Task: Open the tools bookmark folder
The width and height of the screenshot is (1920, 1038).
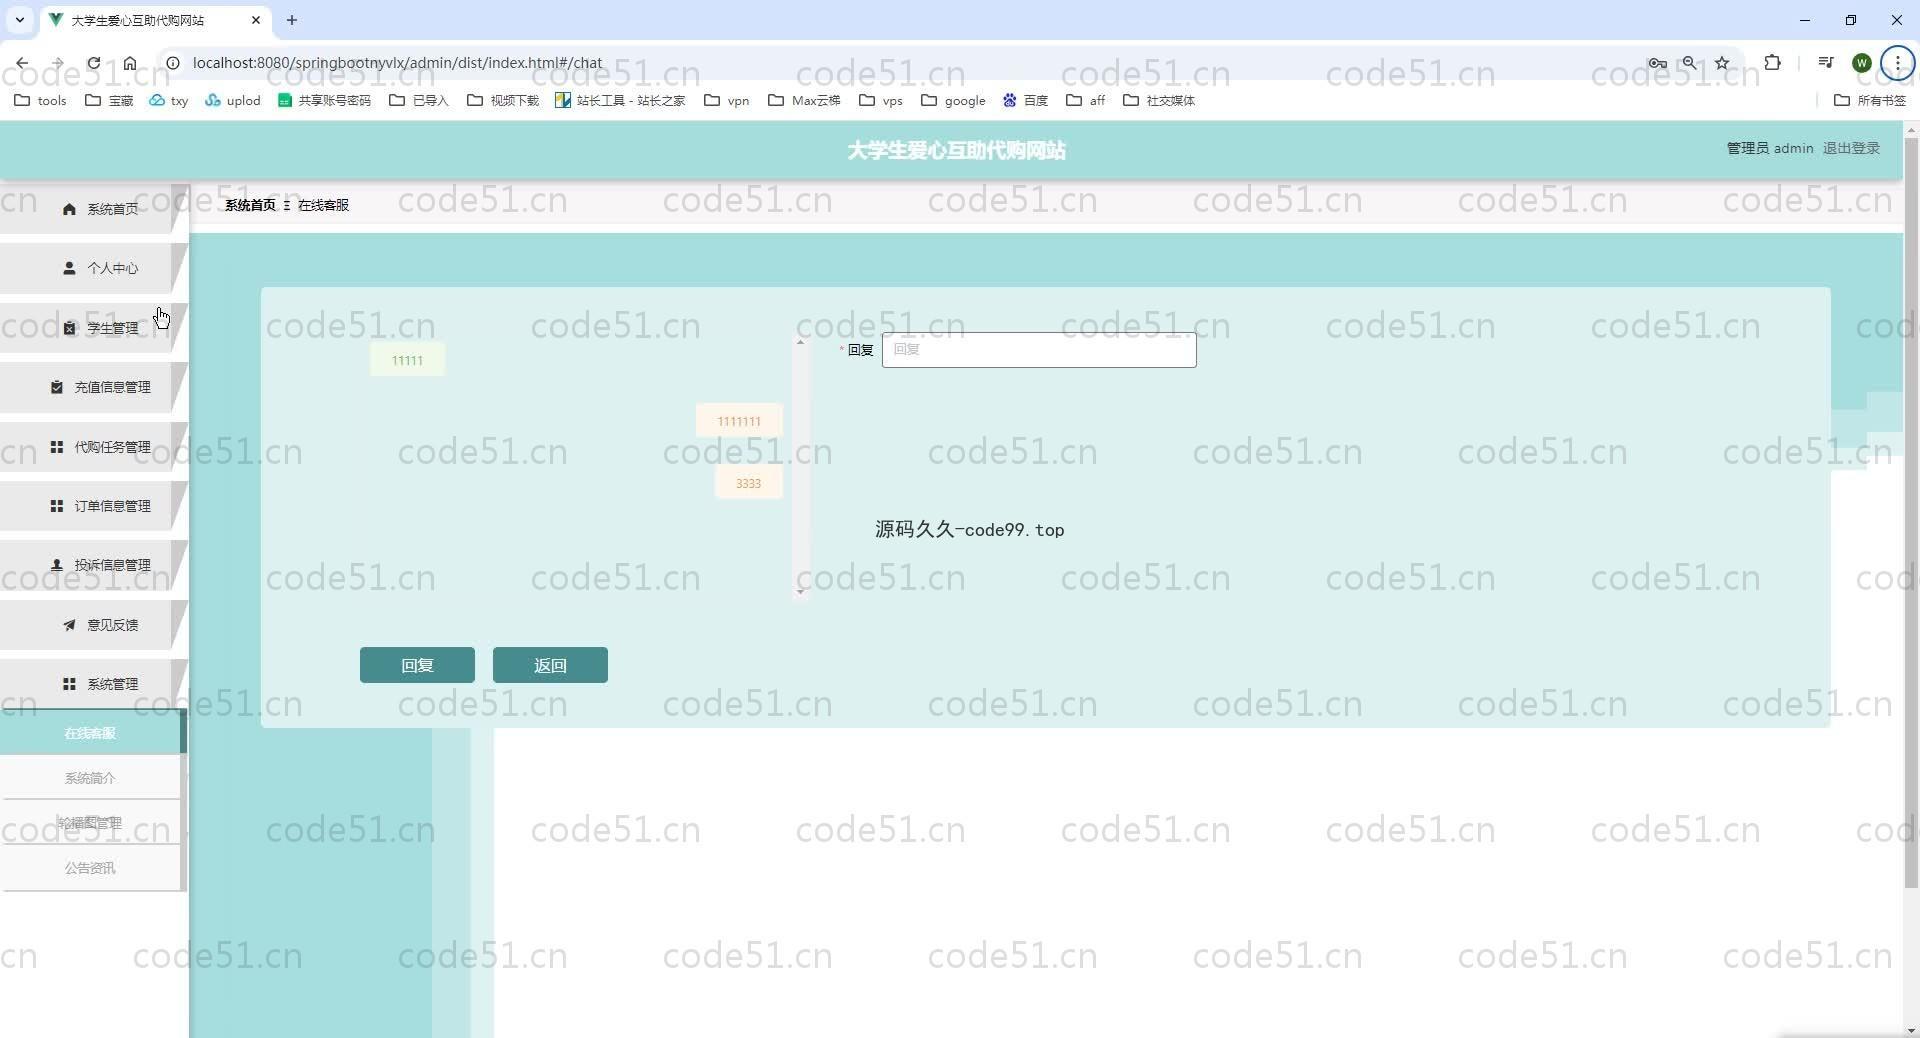Action: coord(40,100)
